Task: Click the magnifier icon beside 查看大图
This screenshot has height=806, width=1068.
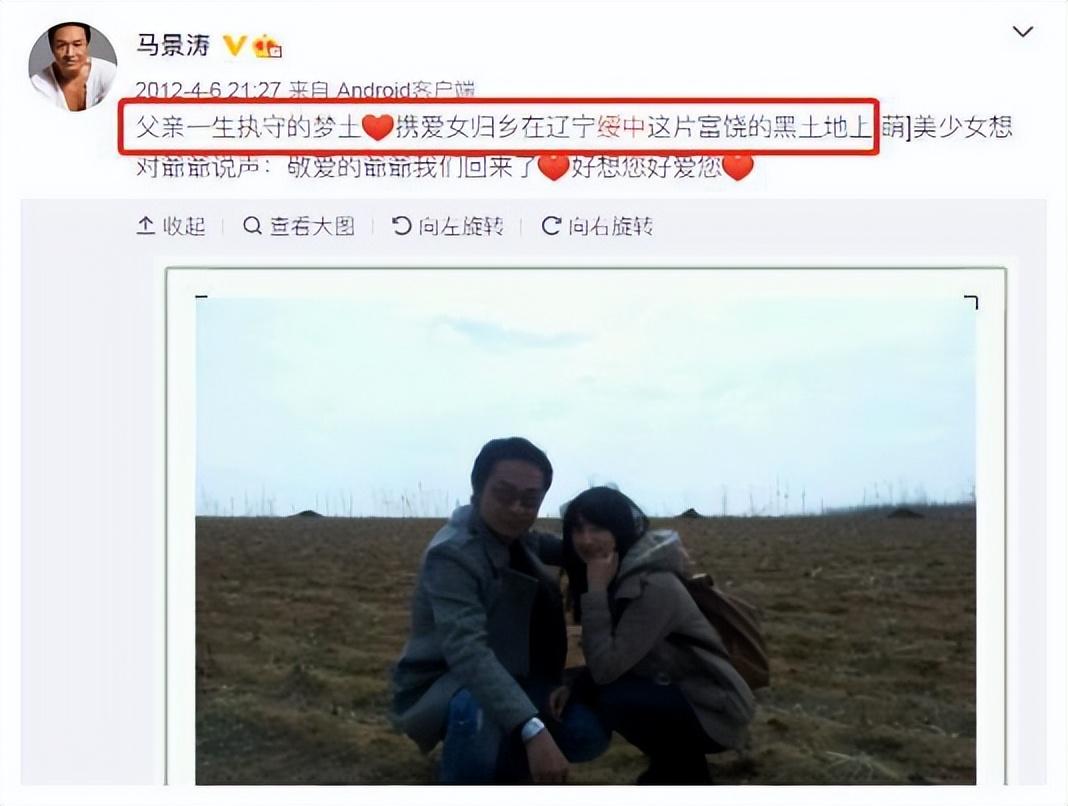Action: point(252,226)
